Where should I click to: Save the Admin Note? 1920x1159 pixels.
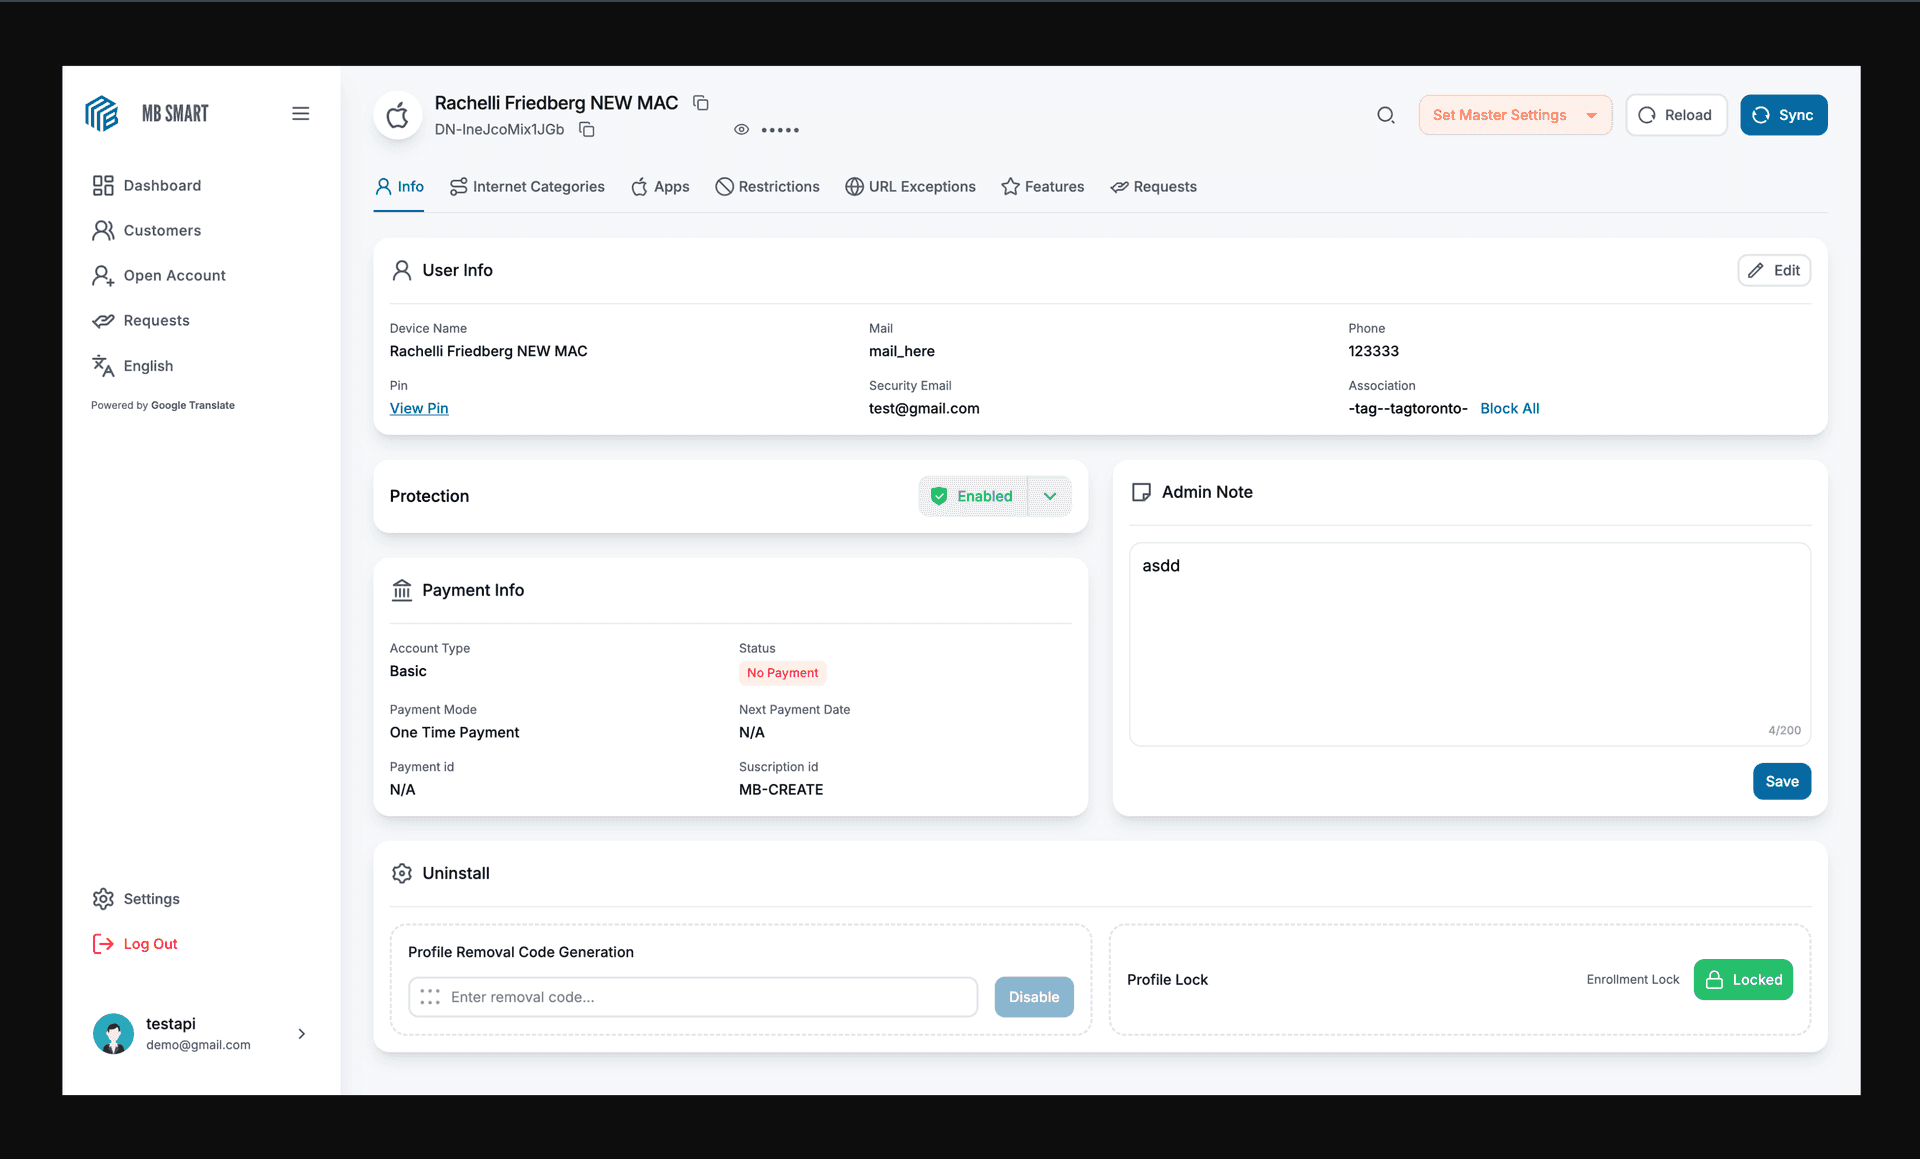1781,782
